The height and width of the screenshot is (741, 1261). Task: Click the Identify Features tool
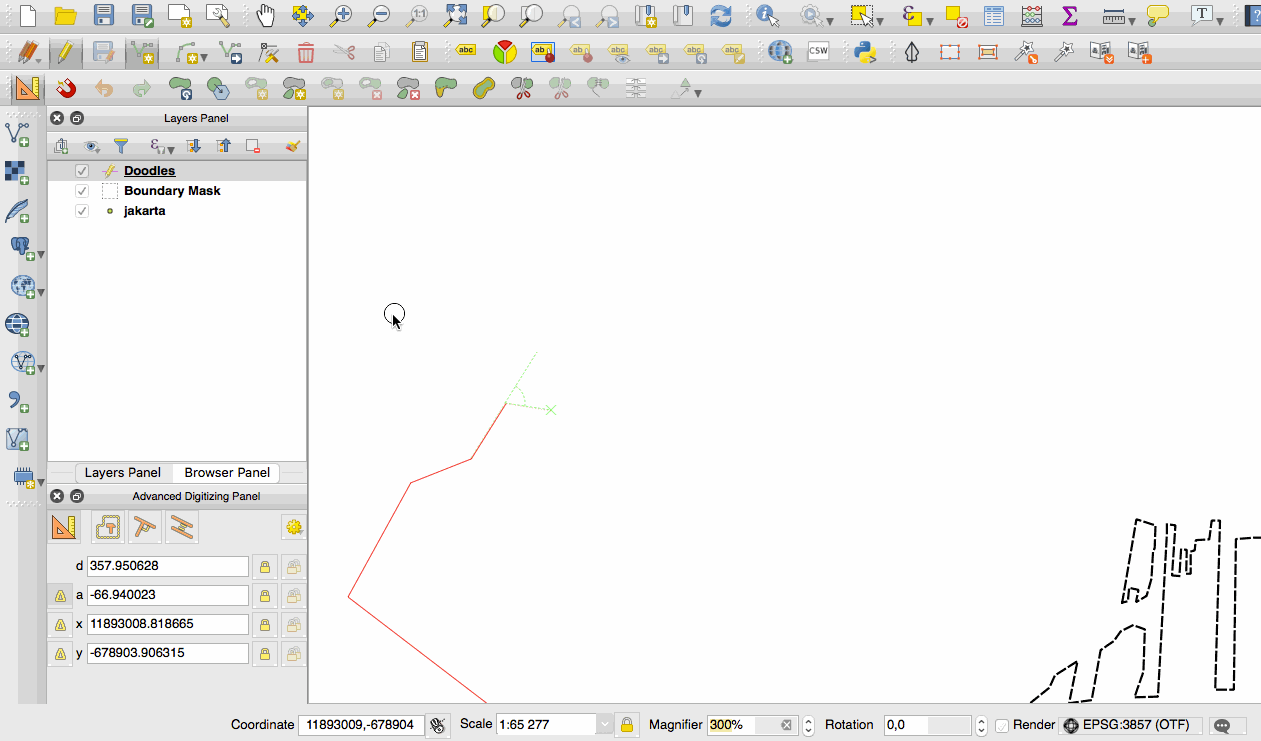tap(767, 15)
